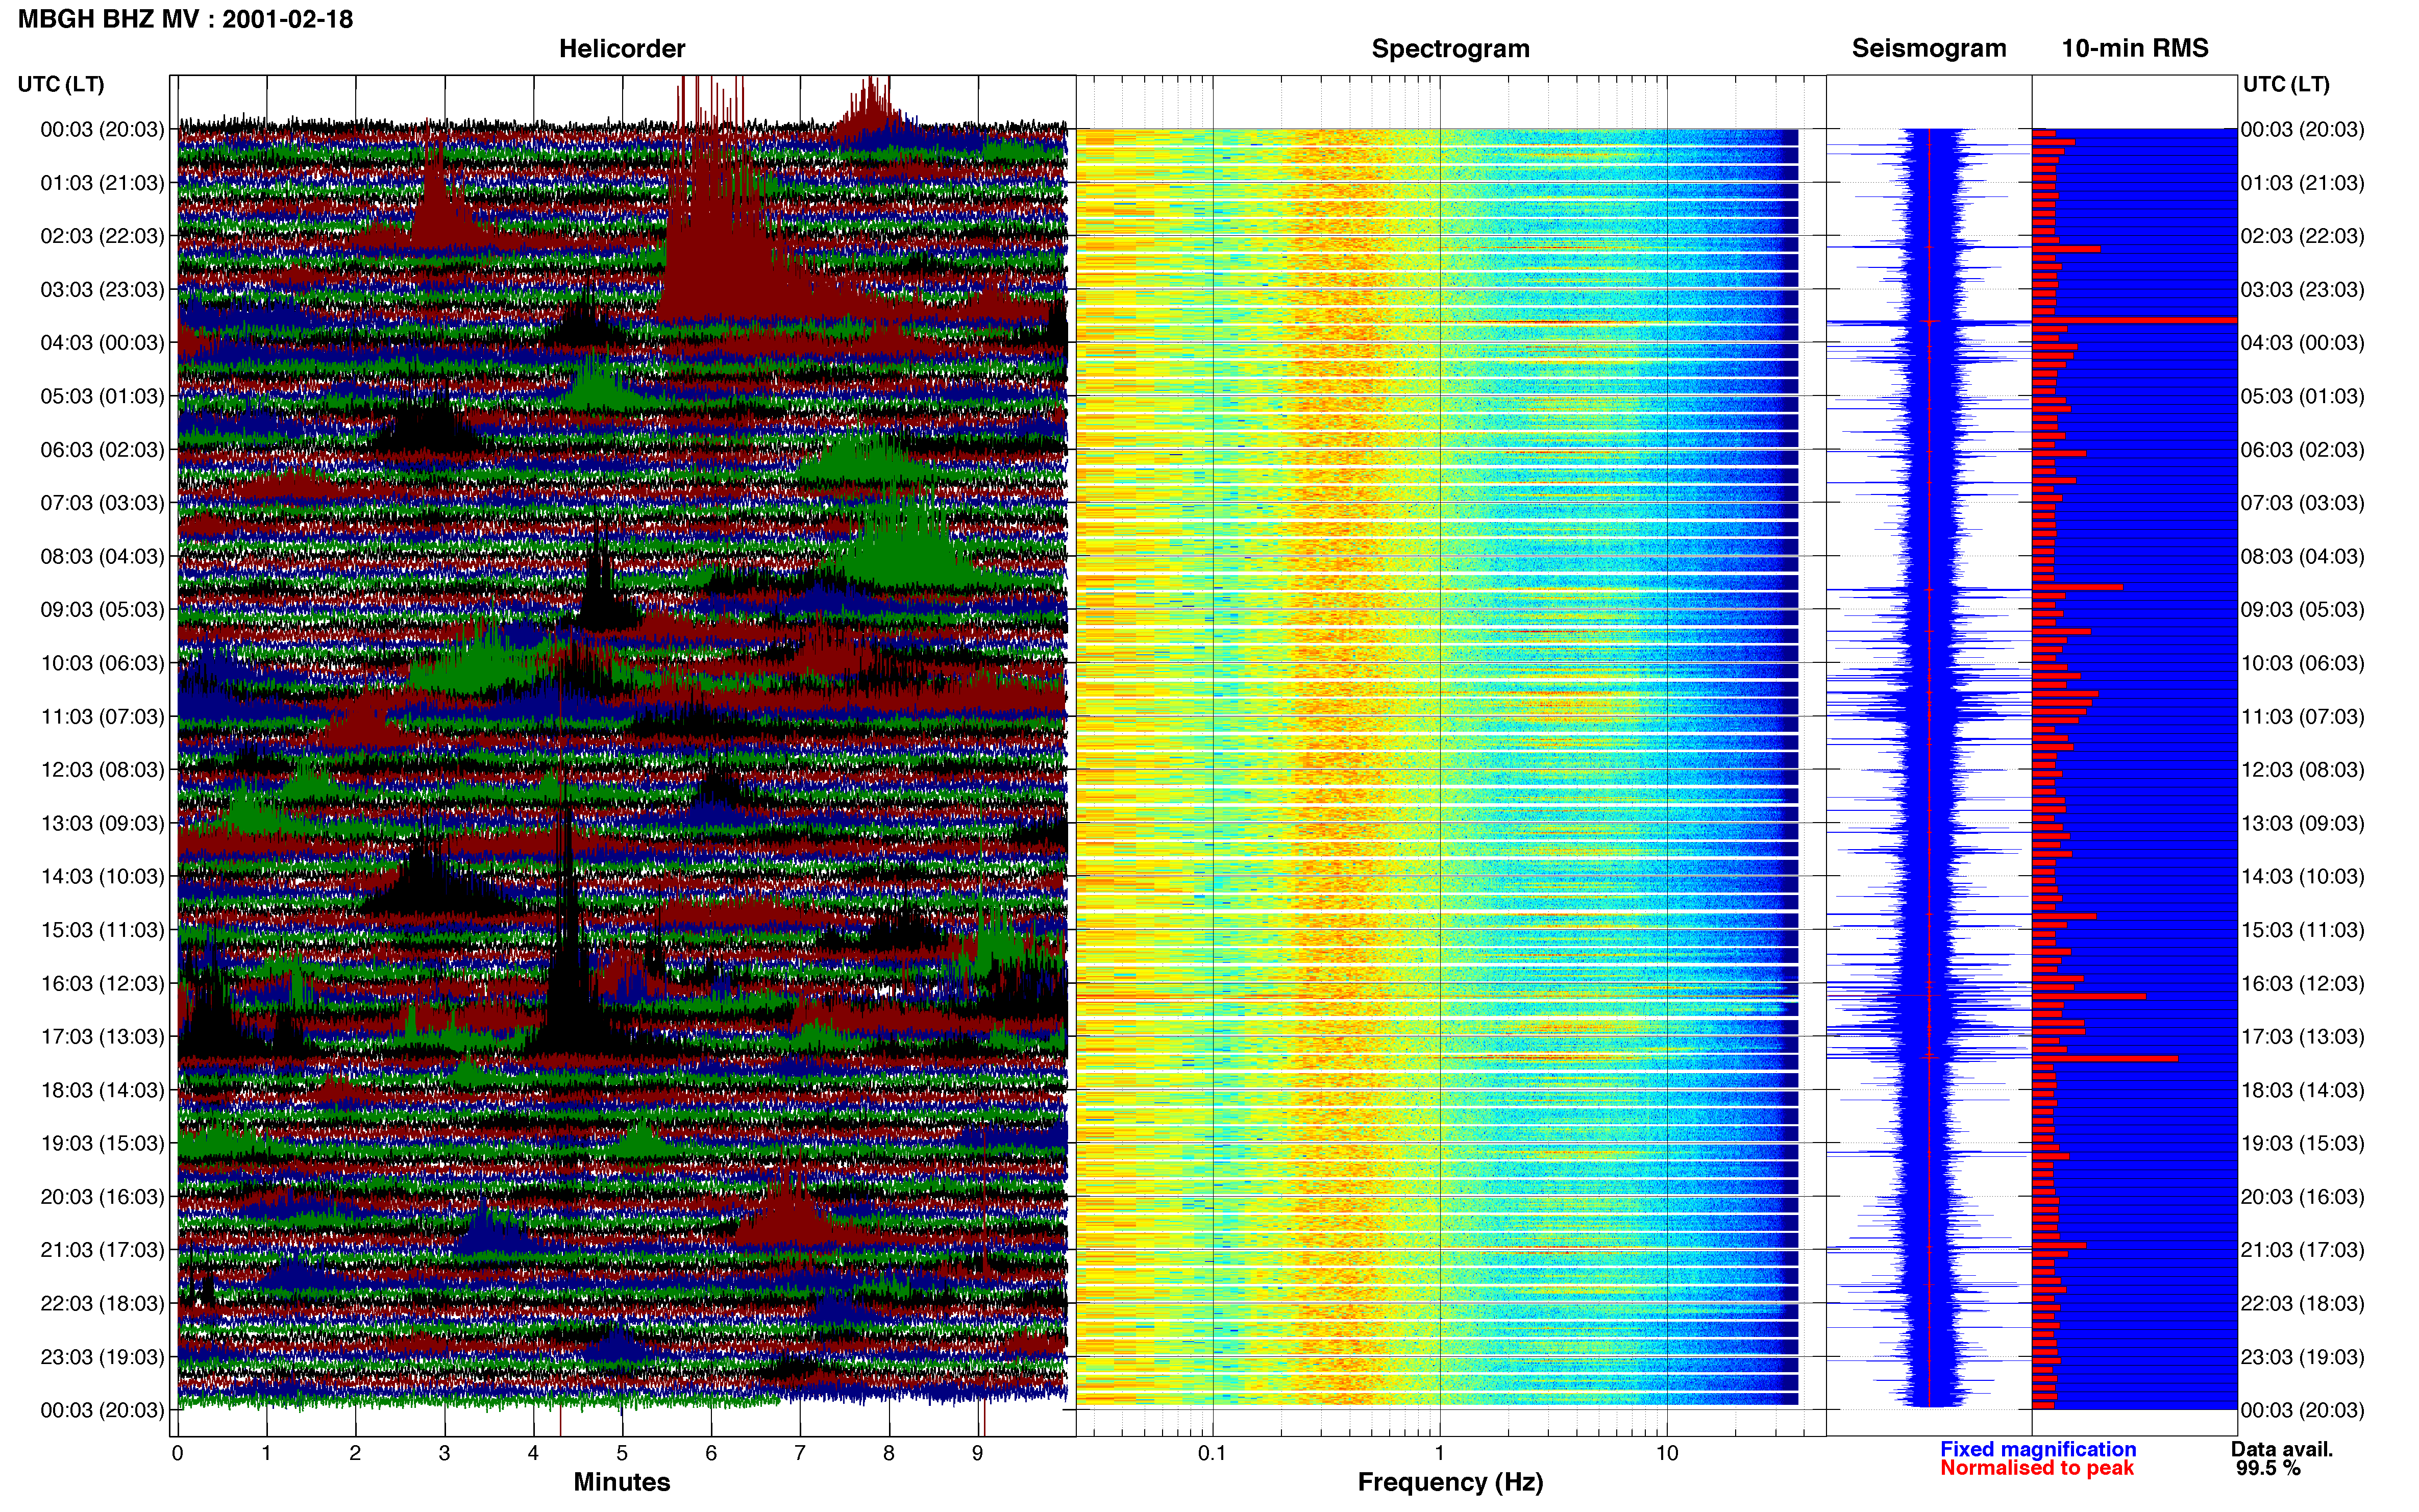This screenshot has width=2419, height=1512.
Task: Click the Data avail. label
Action: pyautogui.click(x=2282, y=1449)
